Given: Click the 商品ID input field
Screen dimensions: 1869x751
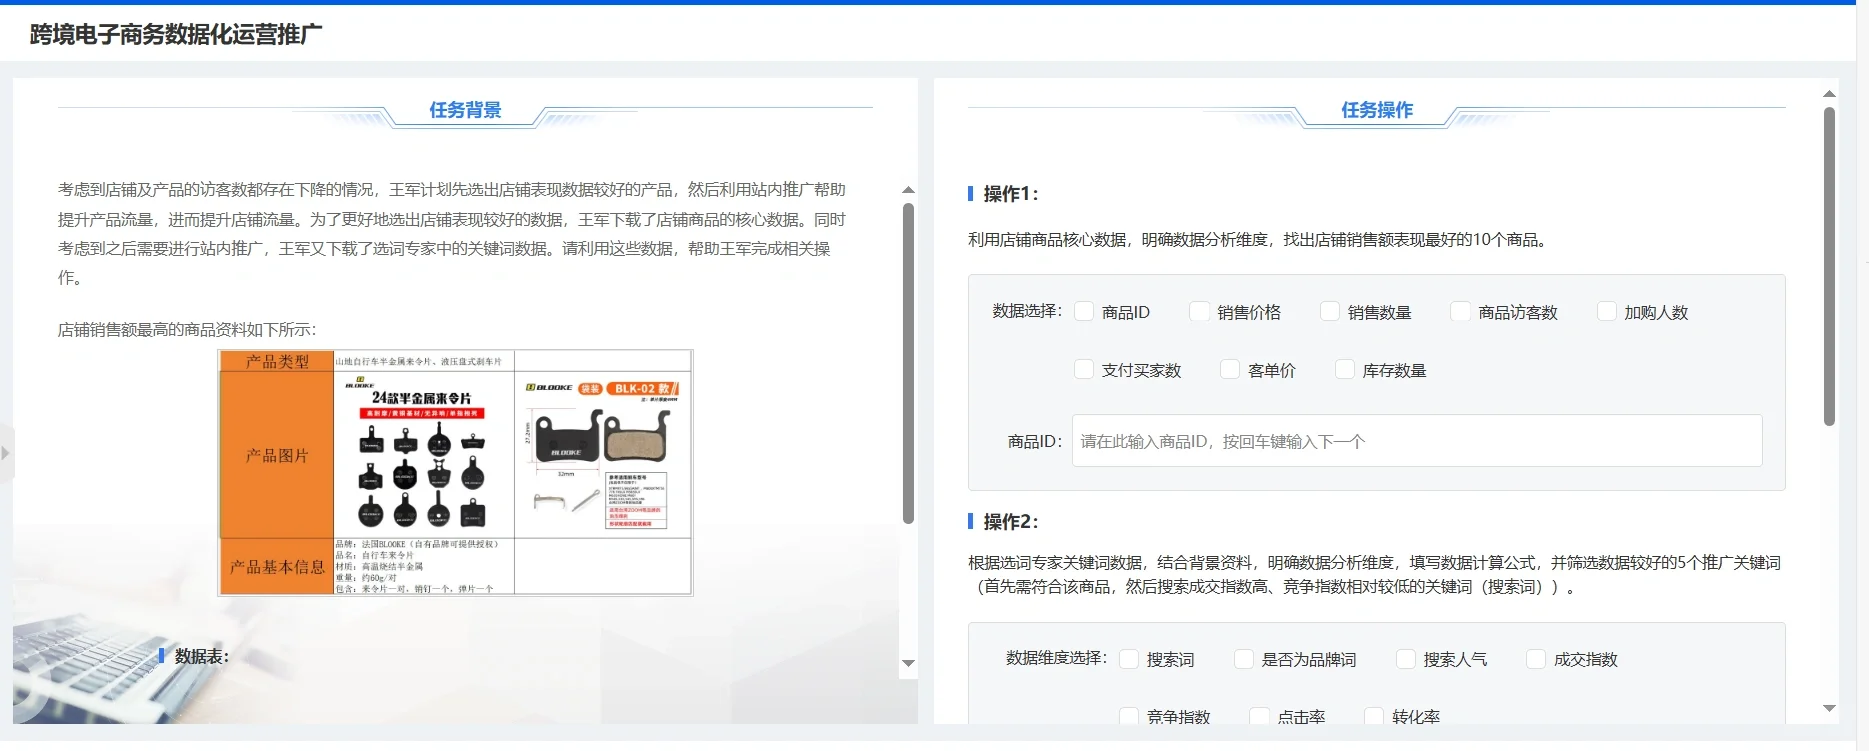Looking at the screenshot, I should pyautogui.click(x=1417, y=441).
